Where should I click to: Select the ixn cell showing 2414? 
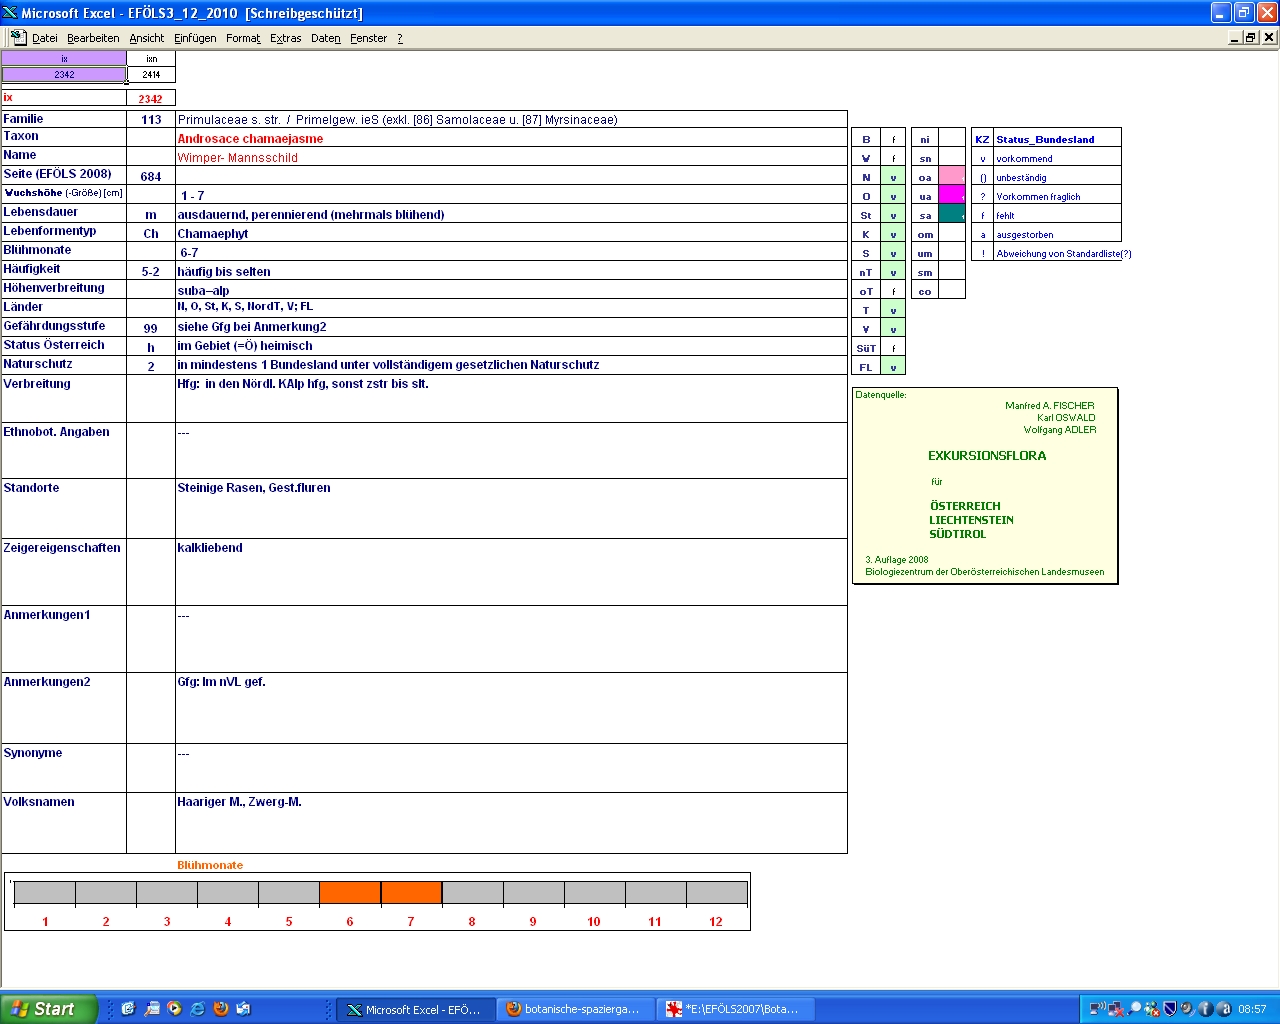pyautogui.click(x=151, y=74)
